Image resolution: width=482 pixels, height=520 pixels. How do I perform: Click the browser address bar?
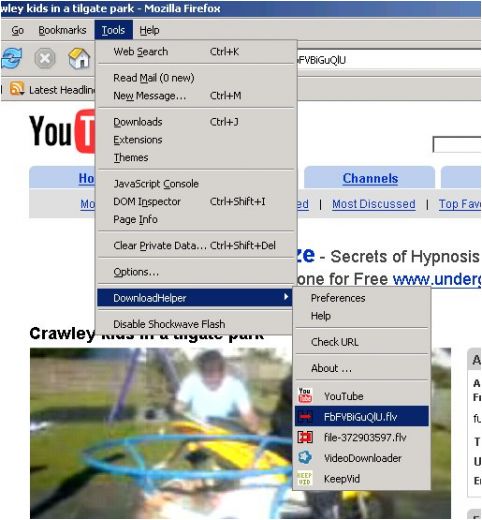tap(388, 60)
